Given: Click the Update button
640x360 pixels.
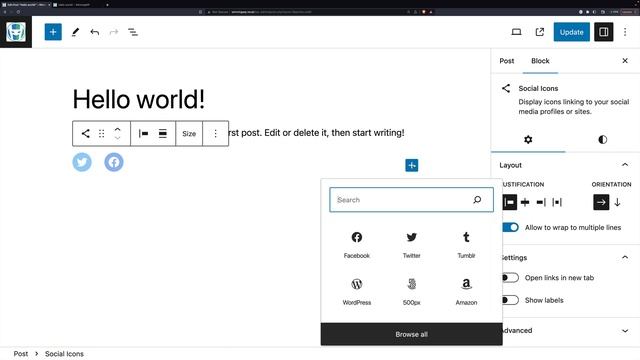Looking at the screenshot, I should coord(571,32).
